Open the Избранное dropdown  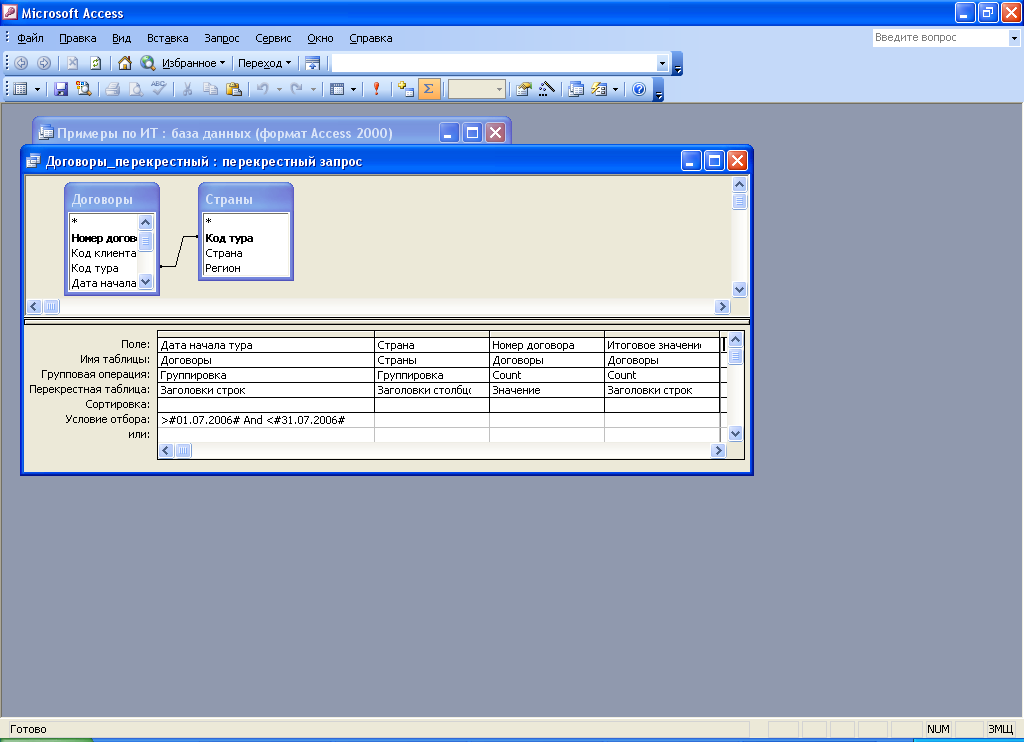click(x=193, y=63)
